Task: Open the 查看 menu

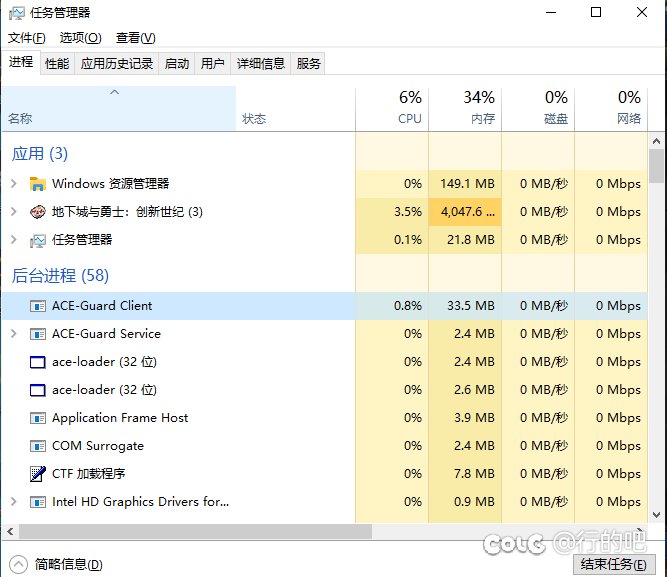Action: pyautogui.click(x=135, y=38)
